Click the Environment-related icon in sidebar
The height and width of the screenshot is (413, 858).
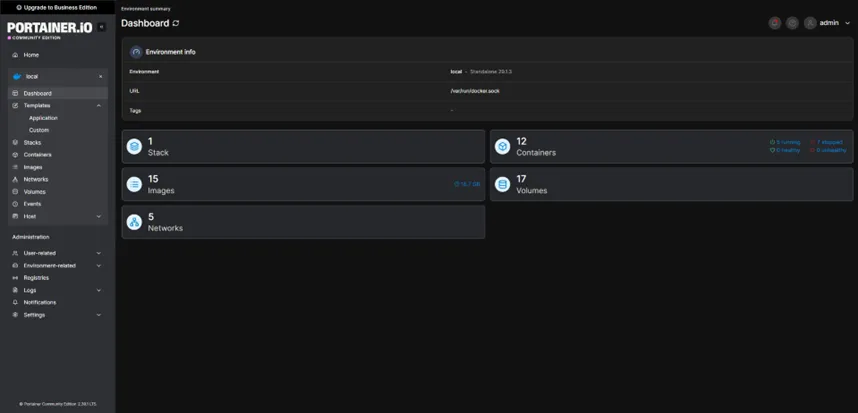[x=15, y=266]
